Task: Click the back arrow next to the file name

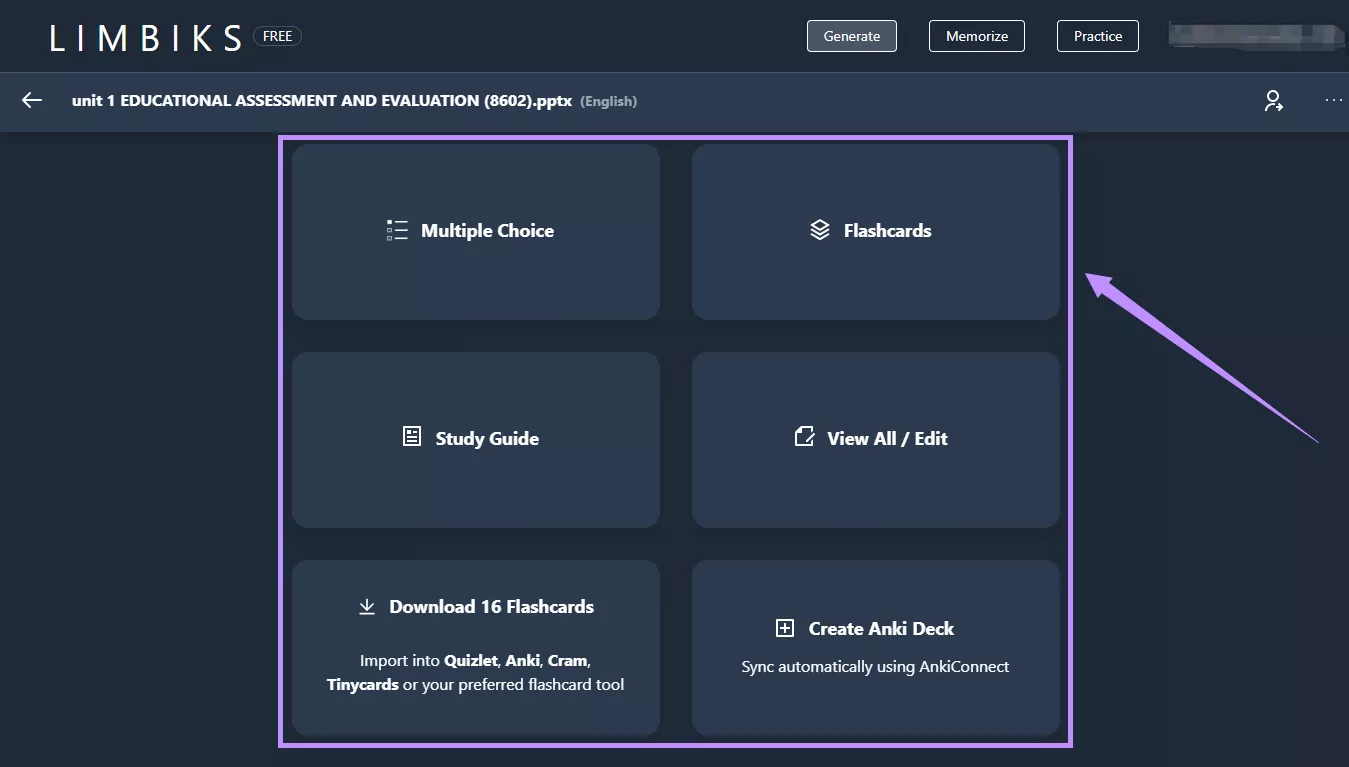Action: click(31, 101)
